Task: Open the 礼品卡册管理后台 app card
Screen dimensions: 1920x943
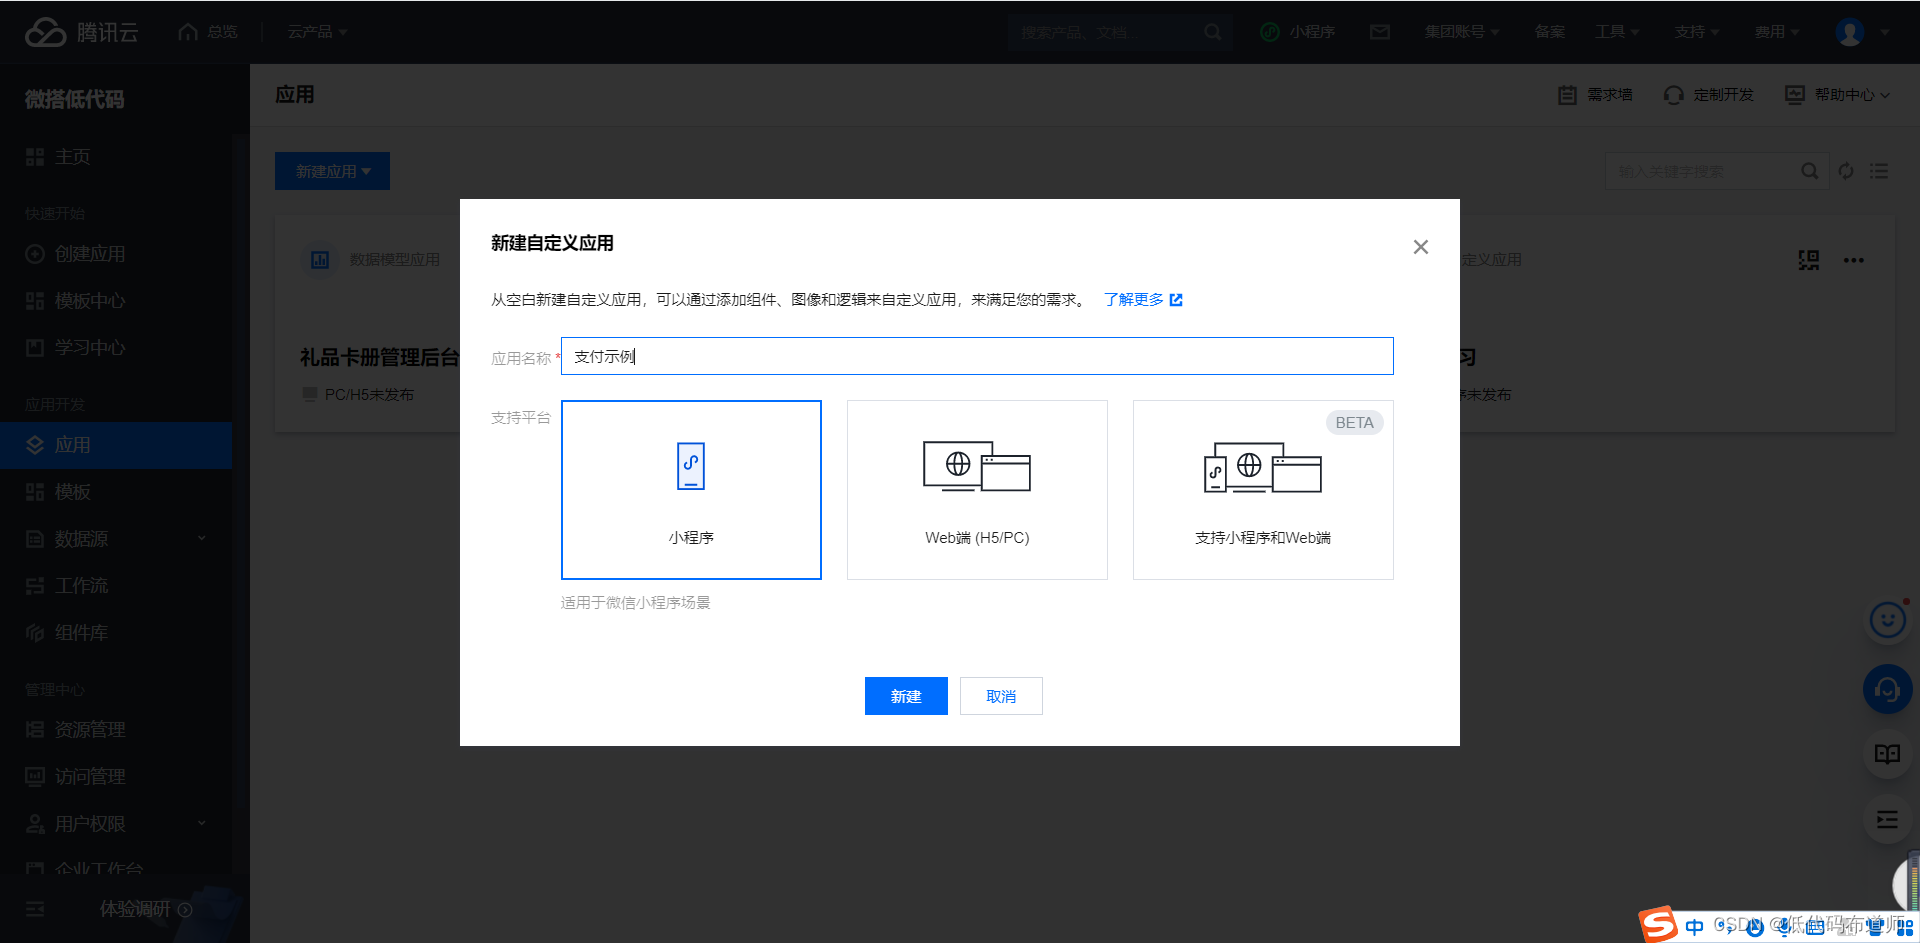Action: [380, 357]
